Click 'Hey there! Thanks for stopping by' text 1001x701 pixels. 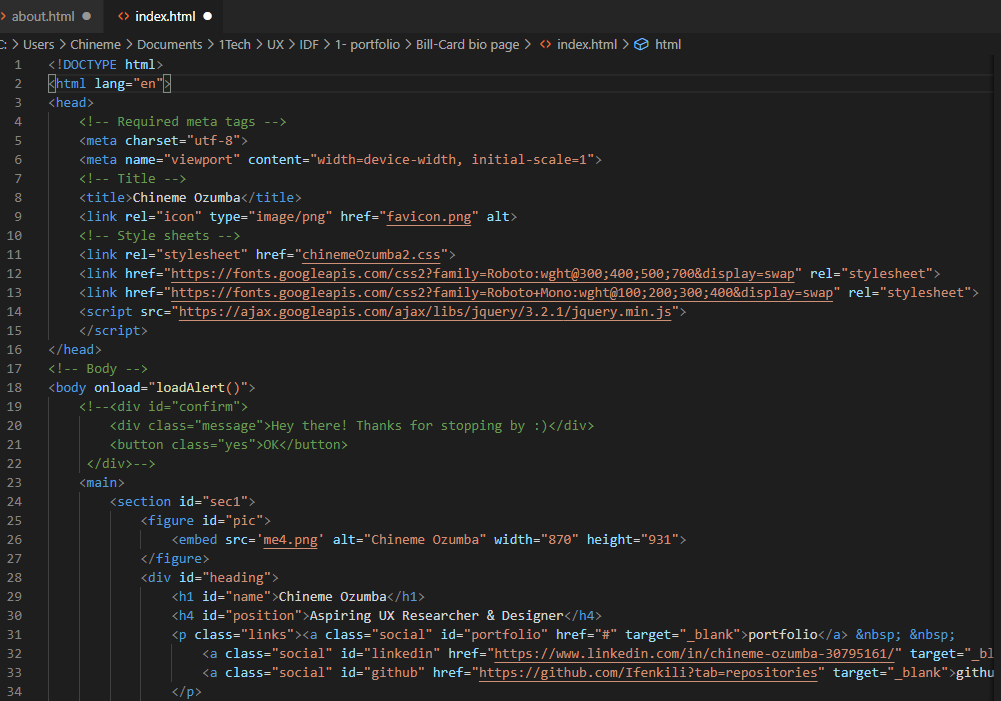pos(397,426)
